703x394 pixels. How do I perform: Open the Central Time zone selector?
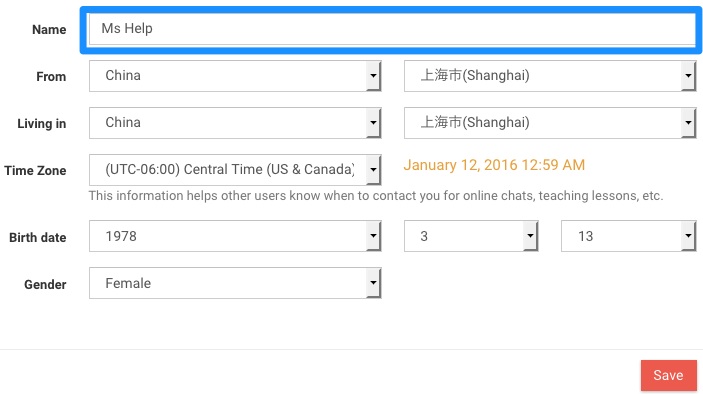click(235, 170)
